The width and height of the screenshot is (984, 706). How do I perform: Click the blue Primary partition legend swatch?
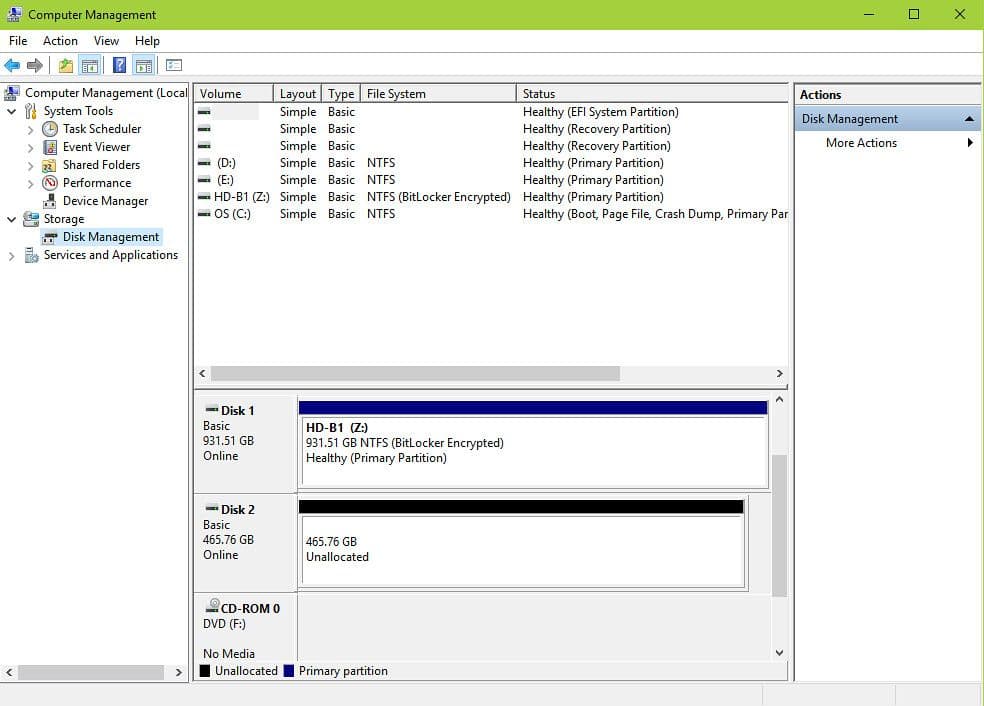289,671
